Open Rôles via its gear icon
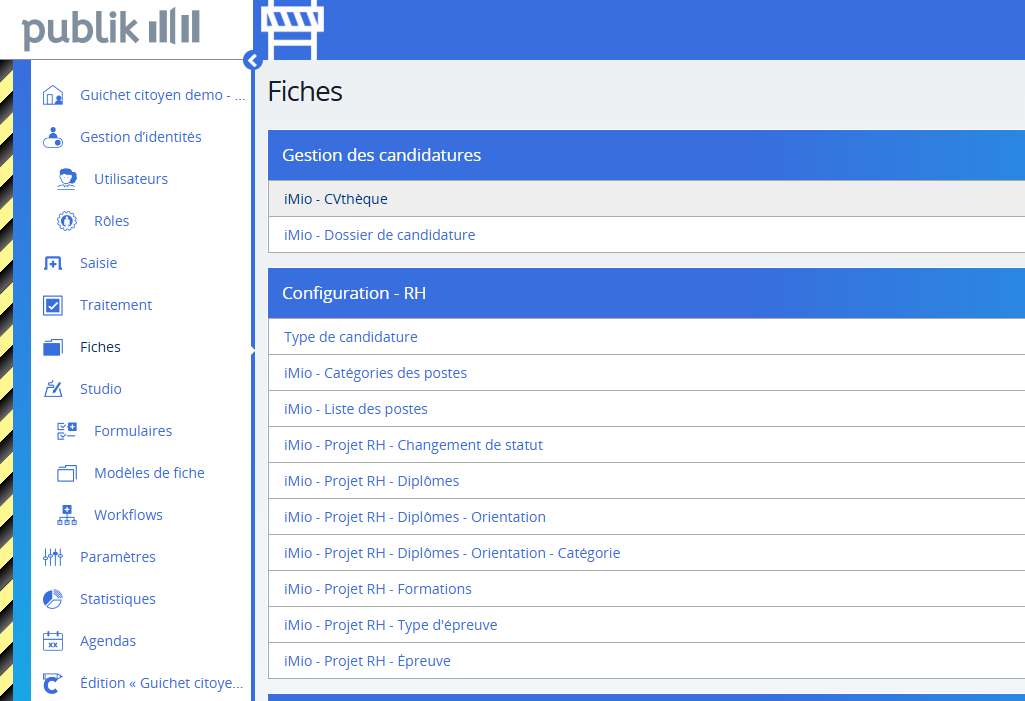1025x701 pixels. click(x=66, y=220)
